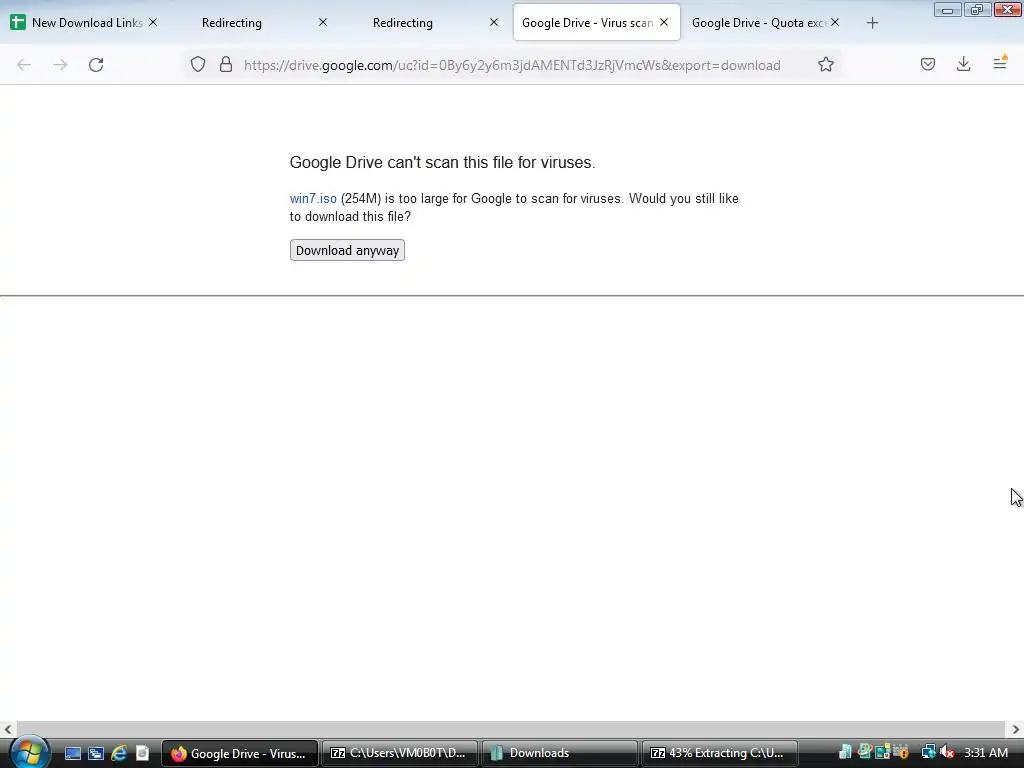
Task: View site security padlock info
Action: [x=226, y=64]
